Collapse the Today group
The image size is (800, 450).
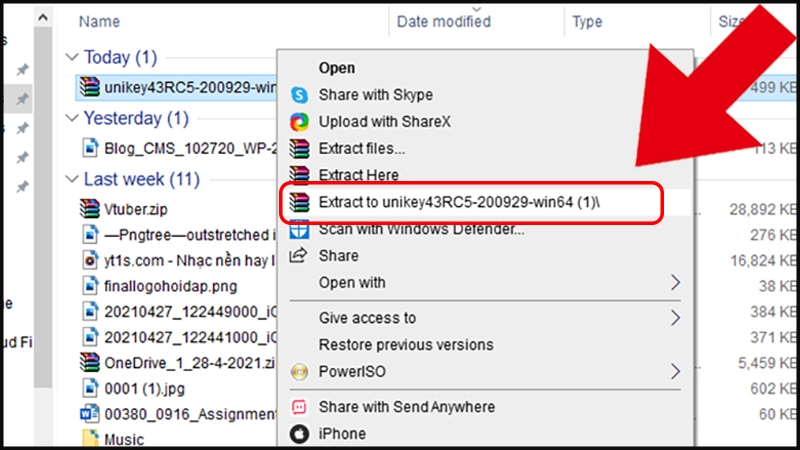click(70, 58)
